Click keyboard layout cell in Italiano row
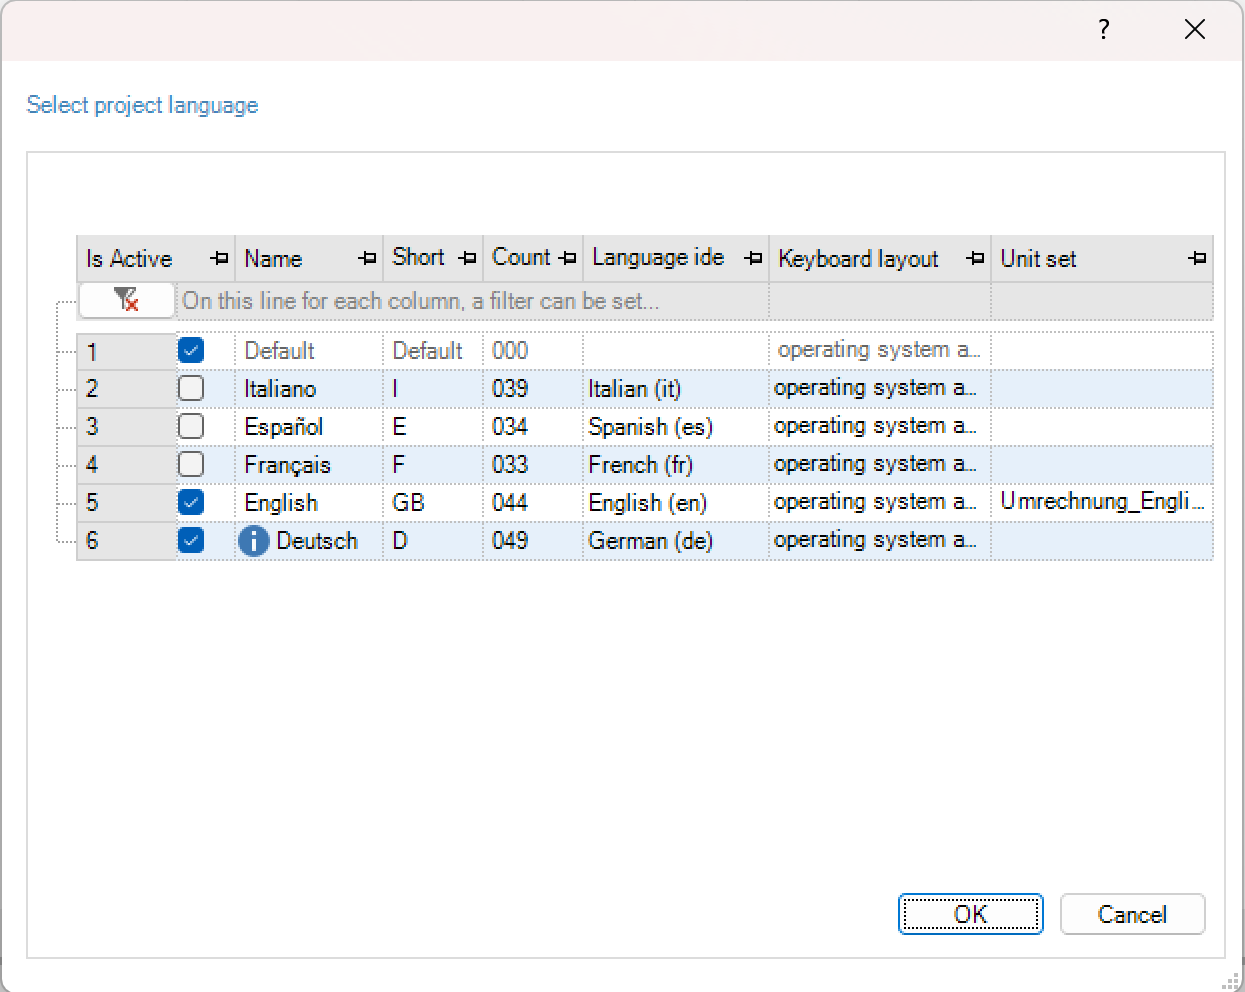This screenshot has width=1245, height=992. coord(880,389)
